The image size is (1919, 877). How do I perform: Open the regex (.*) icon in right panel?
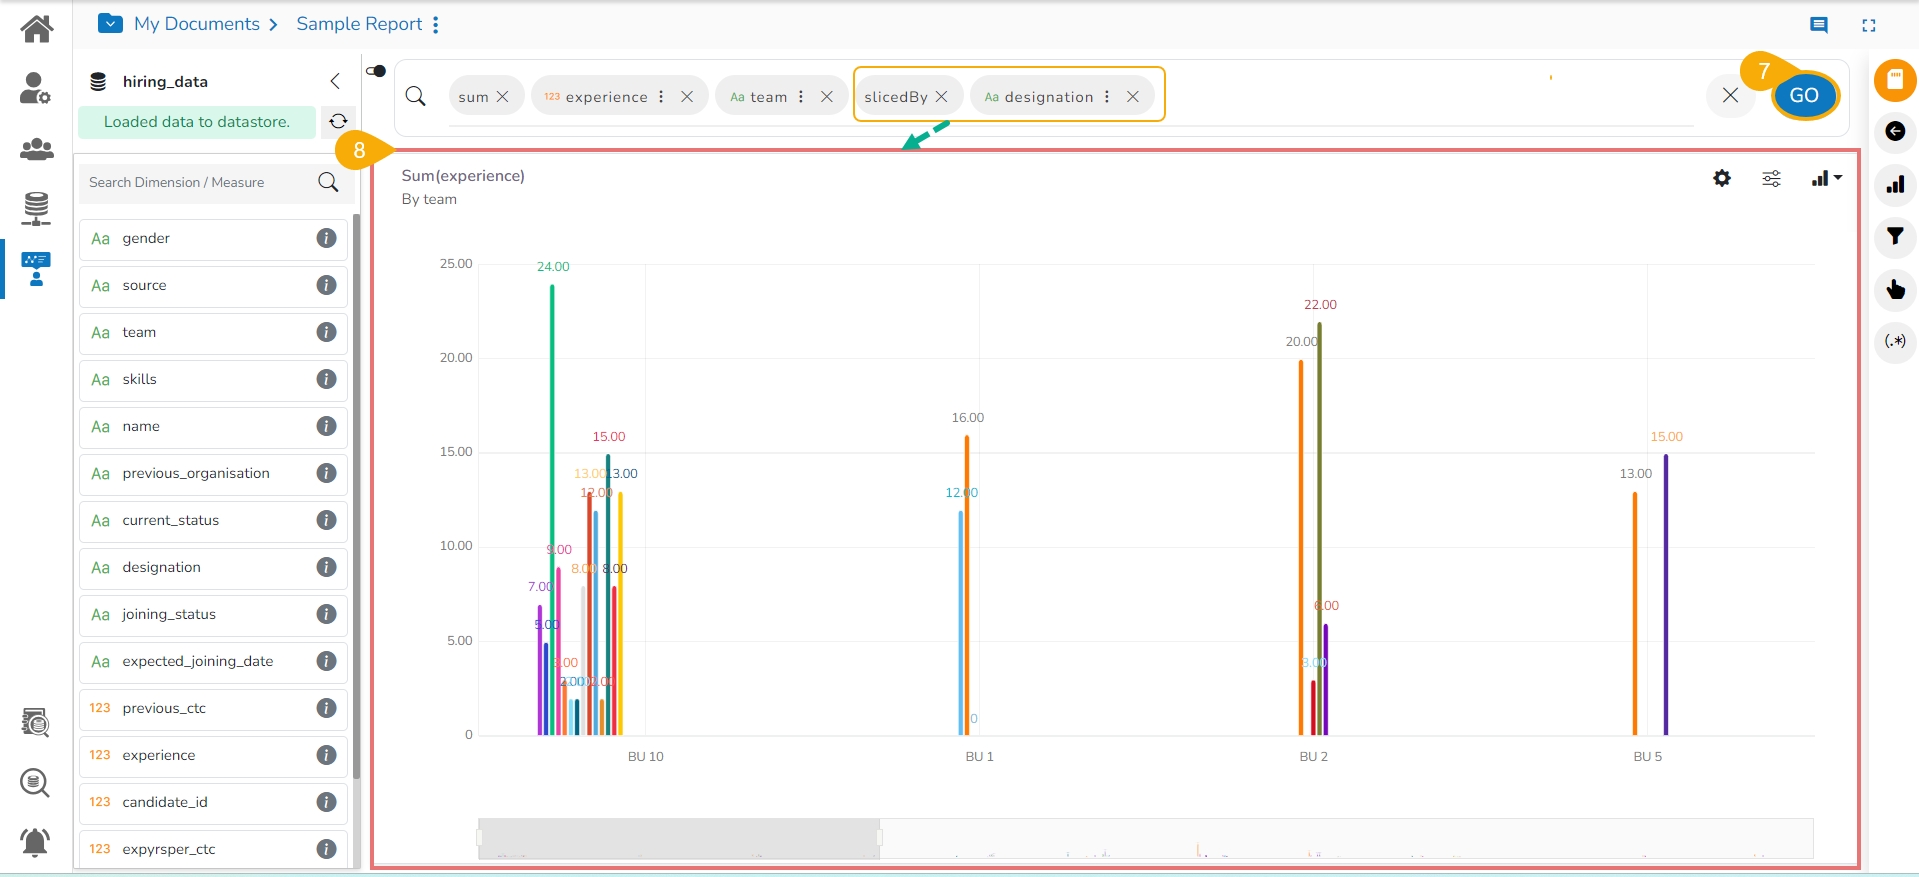tap(1895, 342)
